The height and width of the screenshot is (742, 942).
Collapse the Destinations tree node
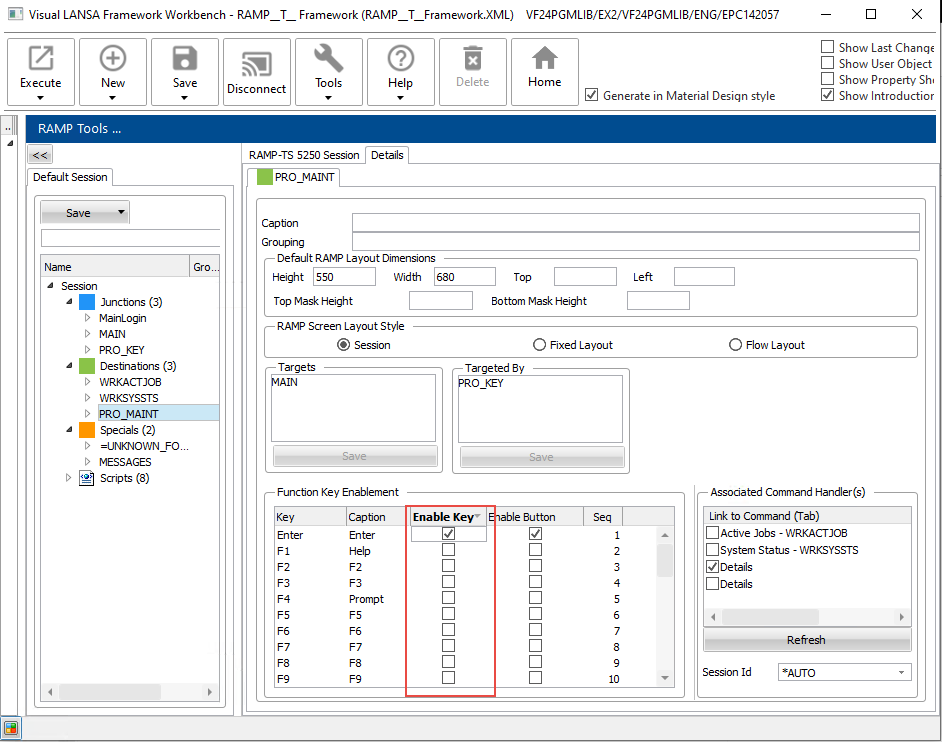[x=70, y=366]
